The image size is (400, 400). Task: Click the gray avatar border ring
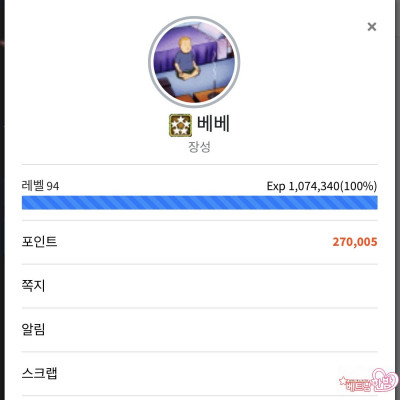point(194,18)
